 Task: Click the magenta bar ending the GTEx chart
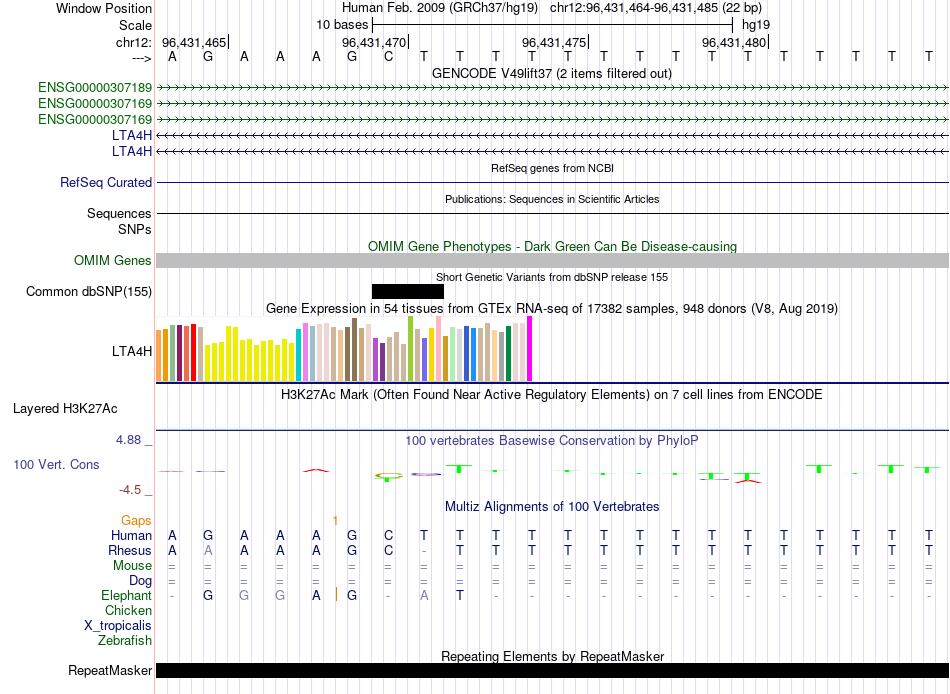530,349
